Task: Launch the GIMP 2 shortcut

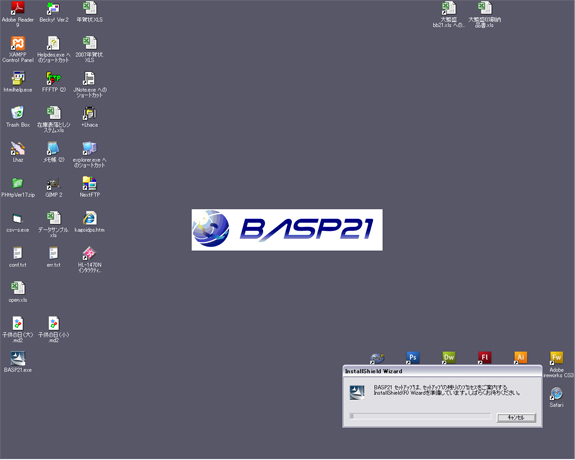Action: coord(54,183)
